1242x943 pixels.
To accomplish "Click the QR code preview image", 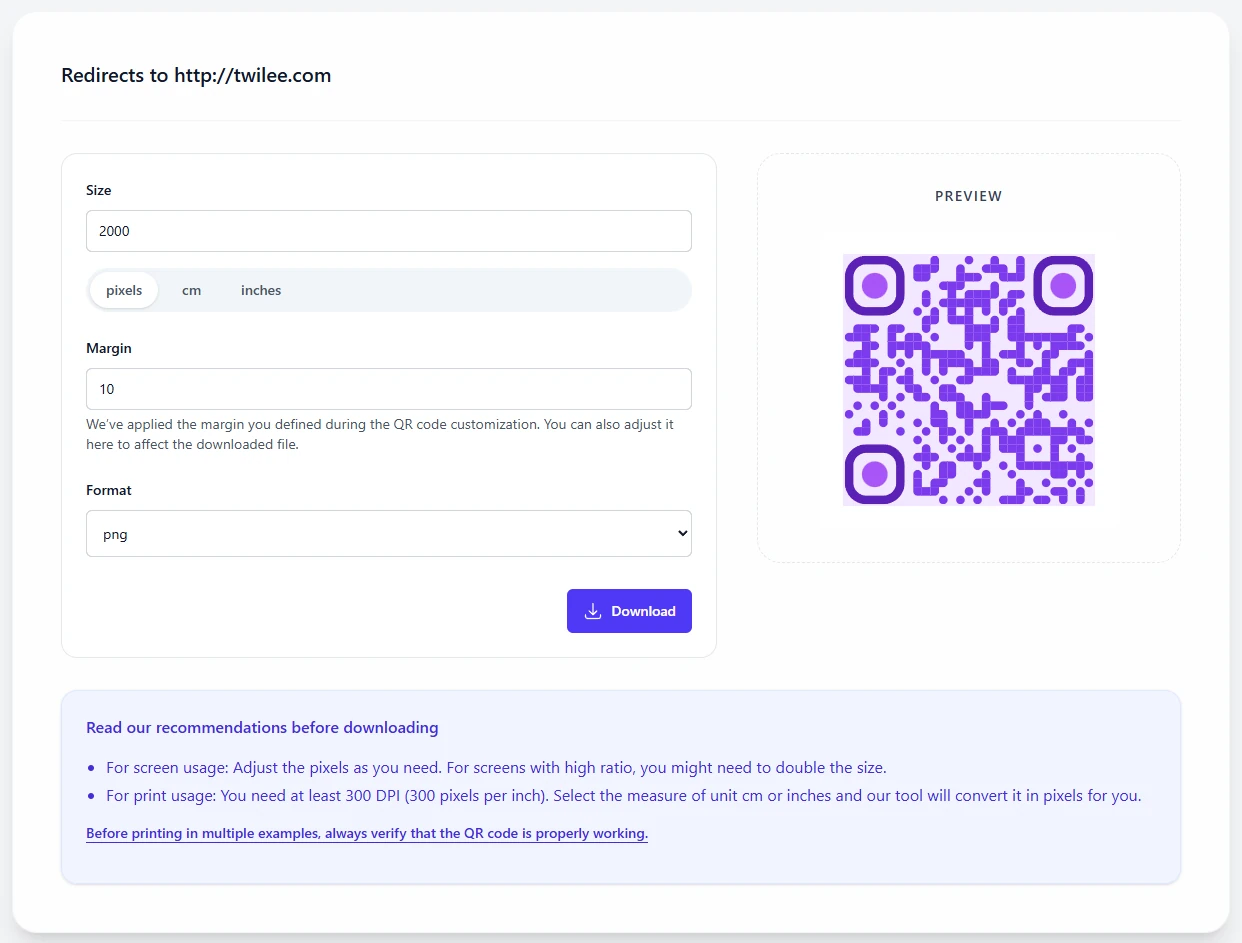I will pos(968,380).
